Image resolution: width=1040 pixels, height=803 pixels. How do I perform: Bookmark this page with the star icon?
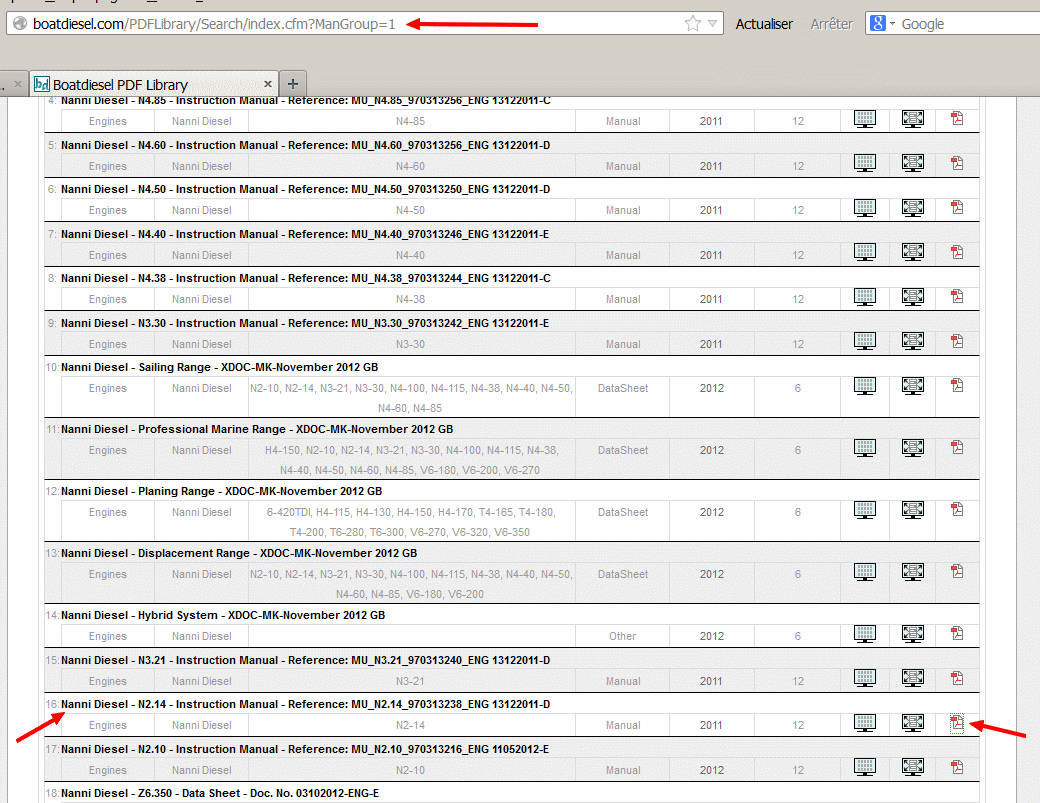click(x=693, y=24)
